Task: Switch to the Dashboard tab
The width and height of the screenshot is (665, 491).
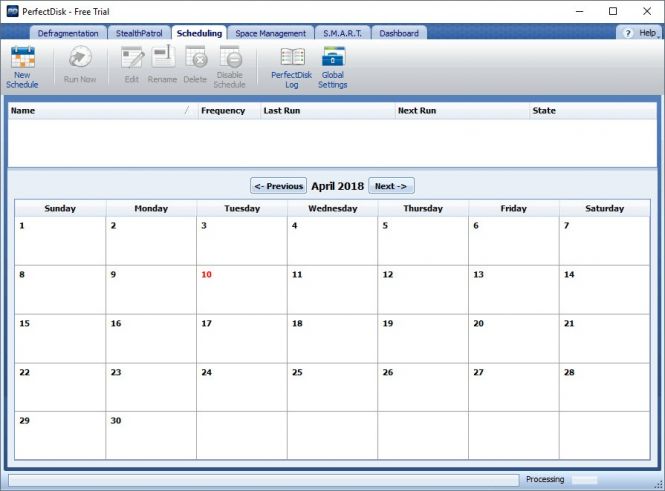Action: tap(399, 33)
